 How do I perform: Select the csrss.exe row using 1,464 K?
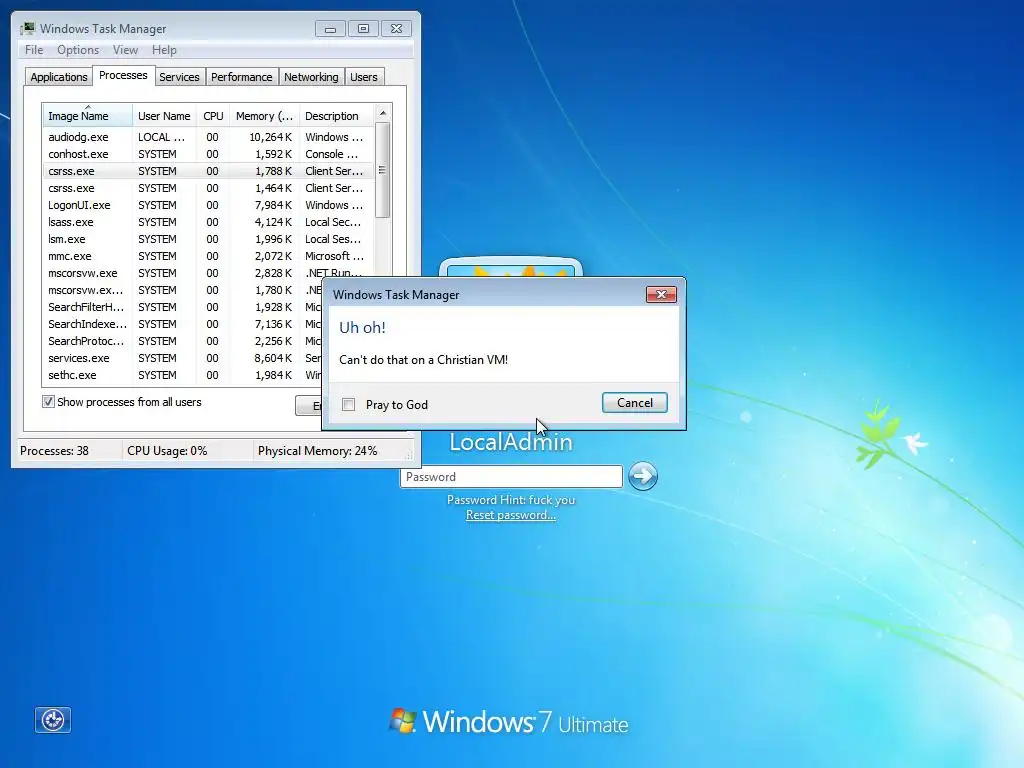(208, 188)
